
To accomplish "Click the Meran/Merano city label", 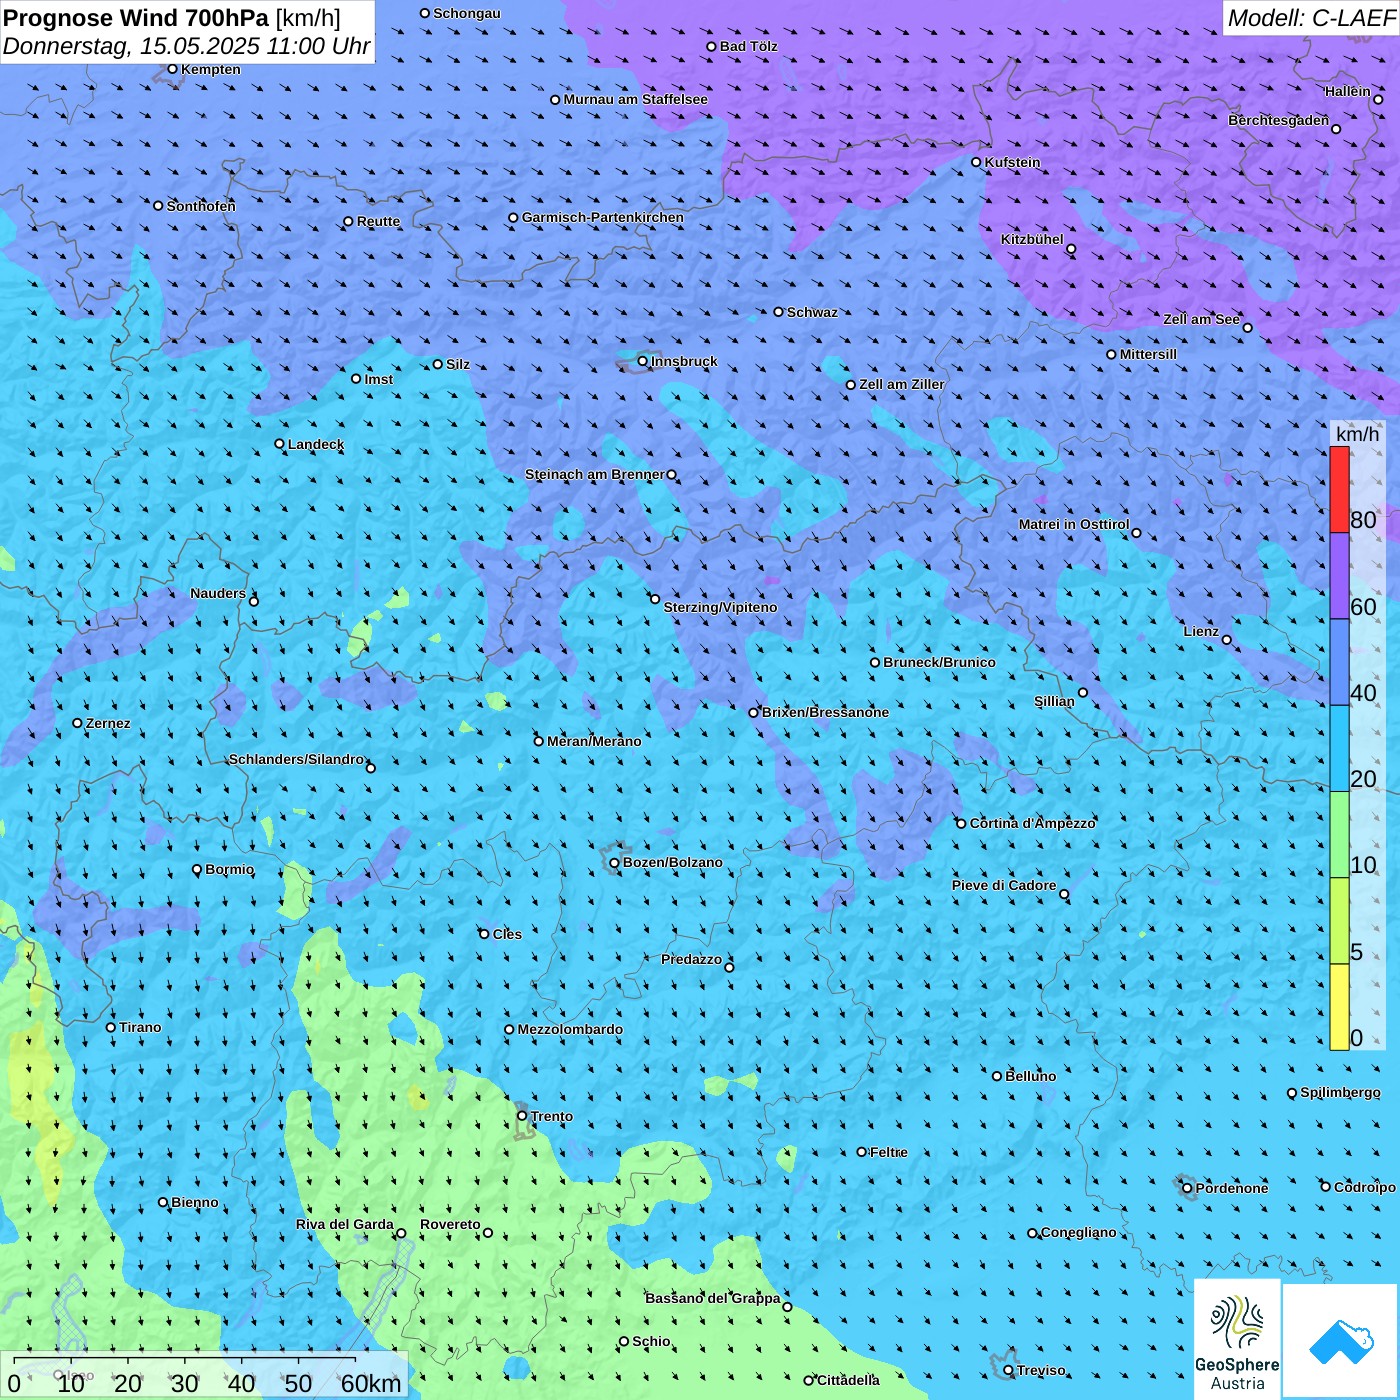I will (x=594, y=741).
